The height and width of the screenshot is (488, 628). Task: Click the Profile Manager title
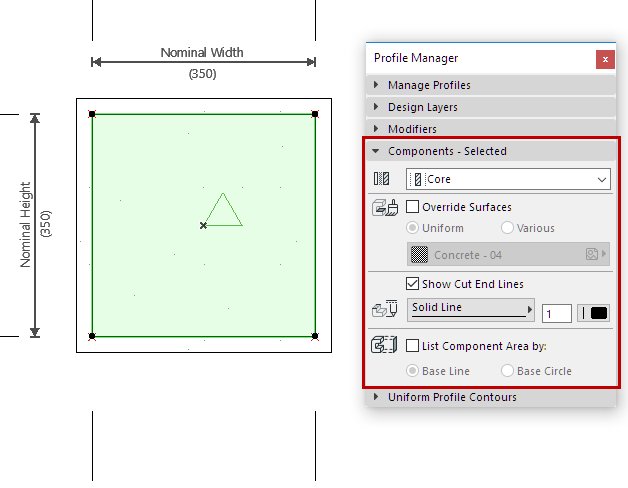point(416,58)
